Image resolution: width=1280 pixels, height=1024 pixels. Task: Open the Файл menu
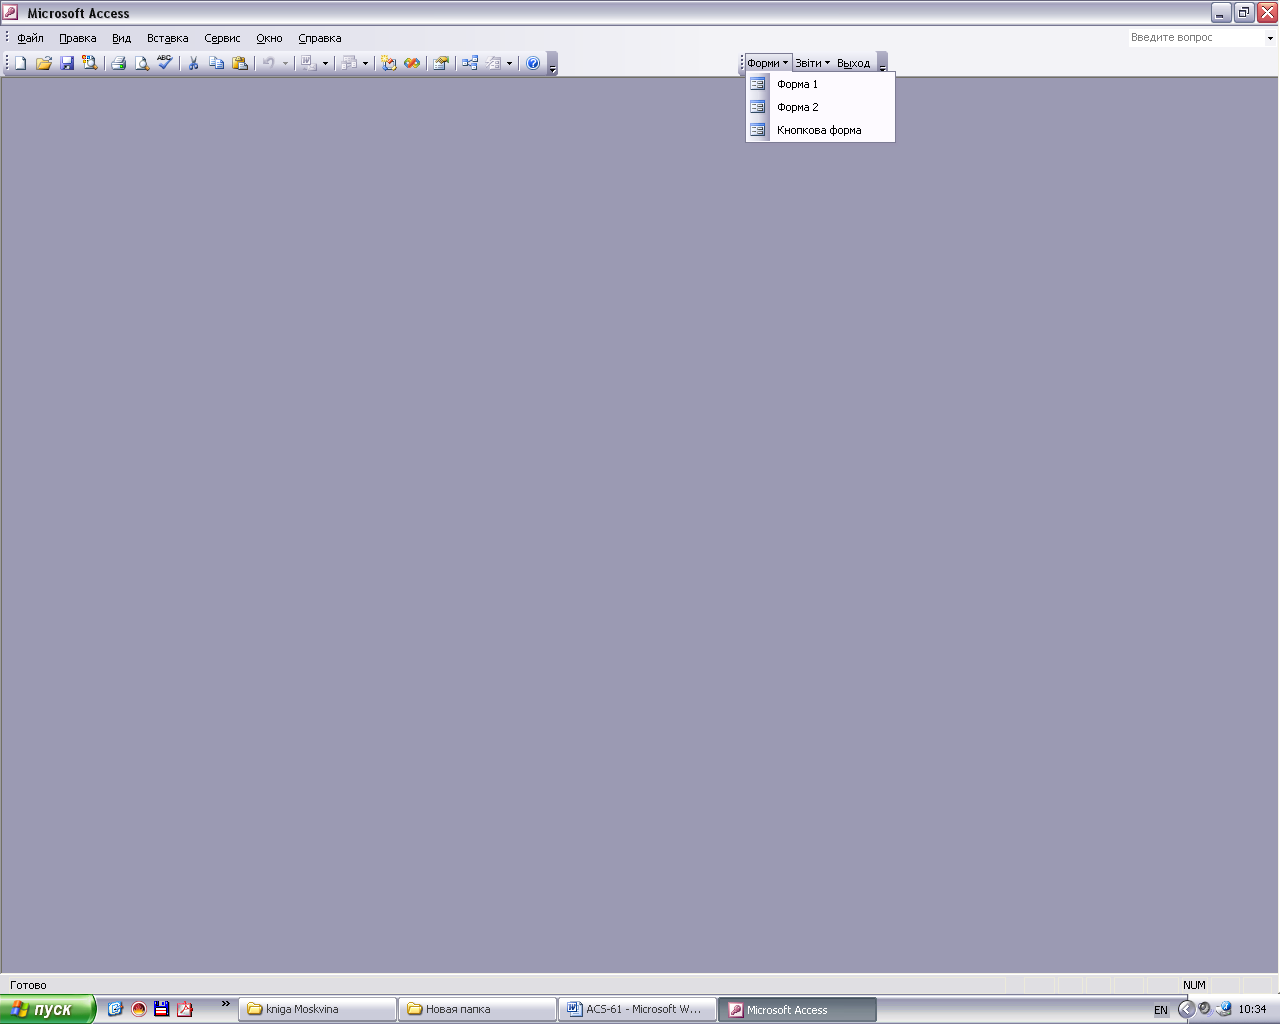31,38
